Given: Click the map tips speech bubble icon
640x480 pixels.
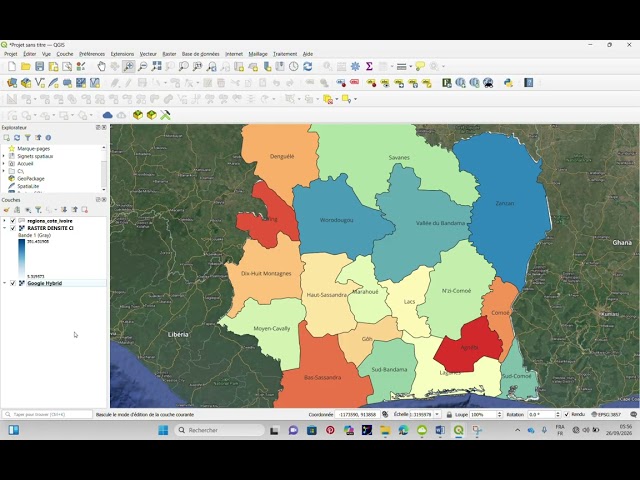Looking at the screenshot, I should point(420,66).
